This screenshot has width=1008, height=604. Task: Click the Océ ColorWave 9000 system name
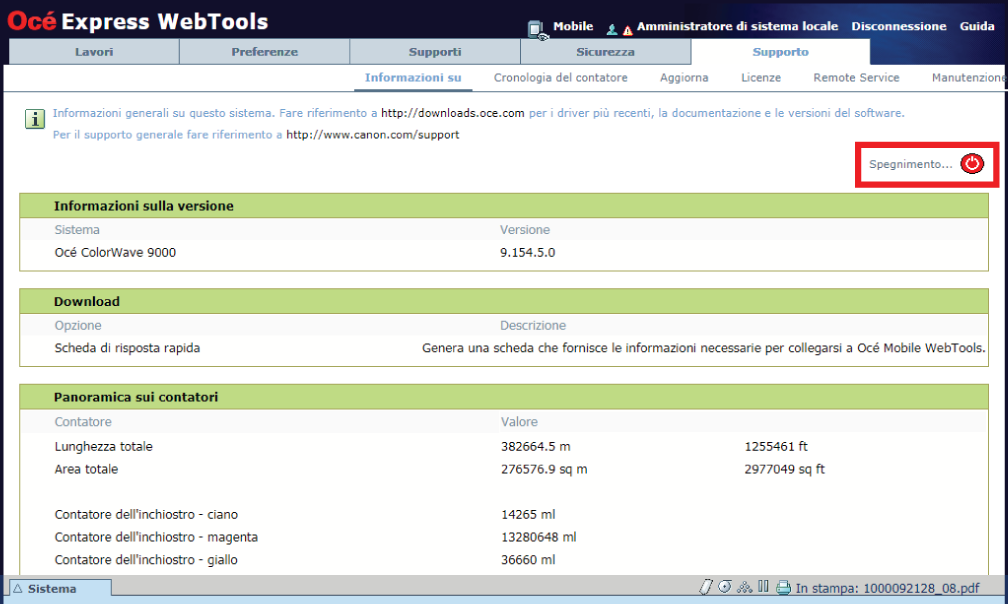pos(115,253)
